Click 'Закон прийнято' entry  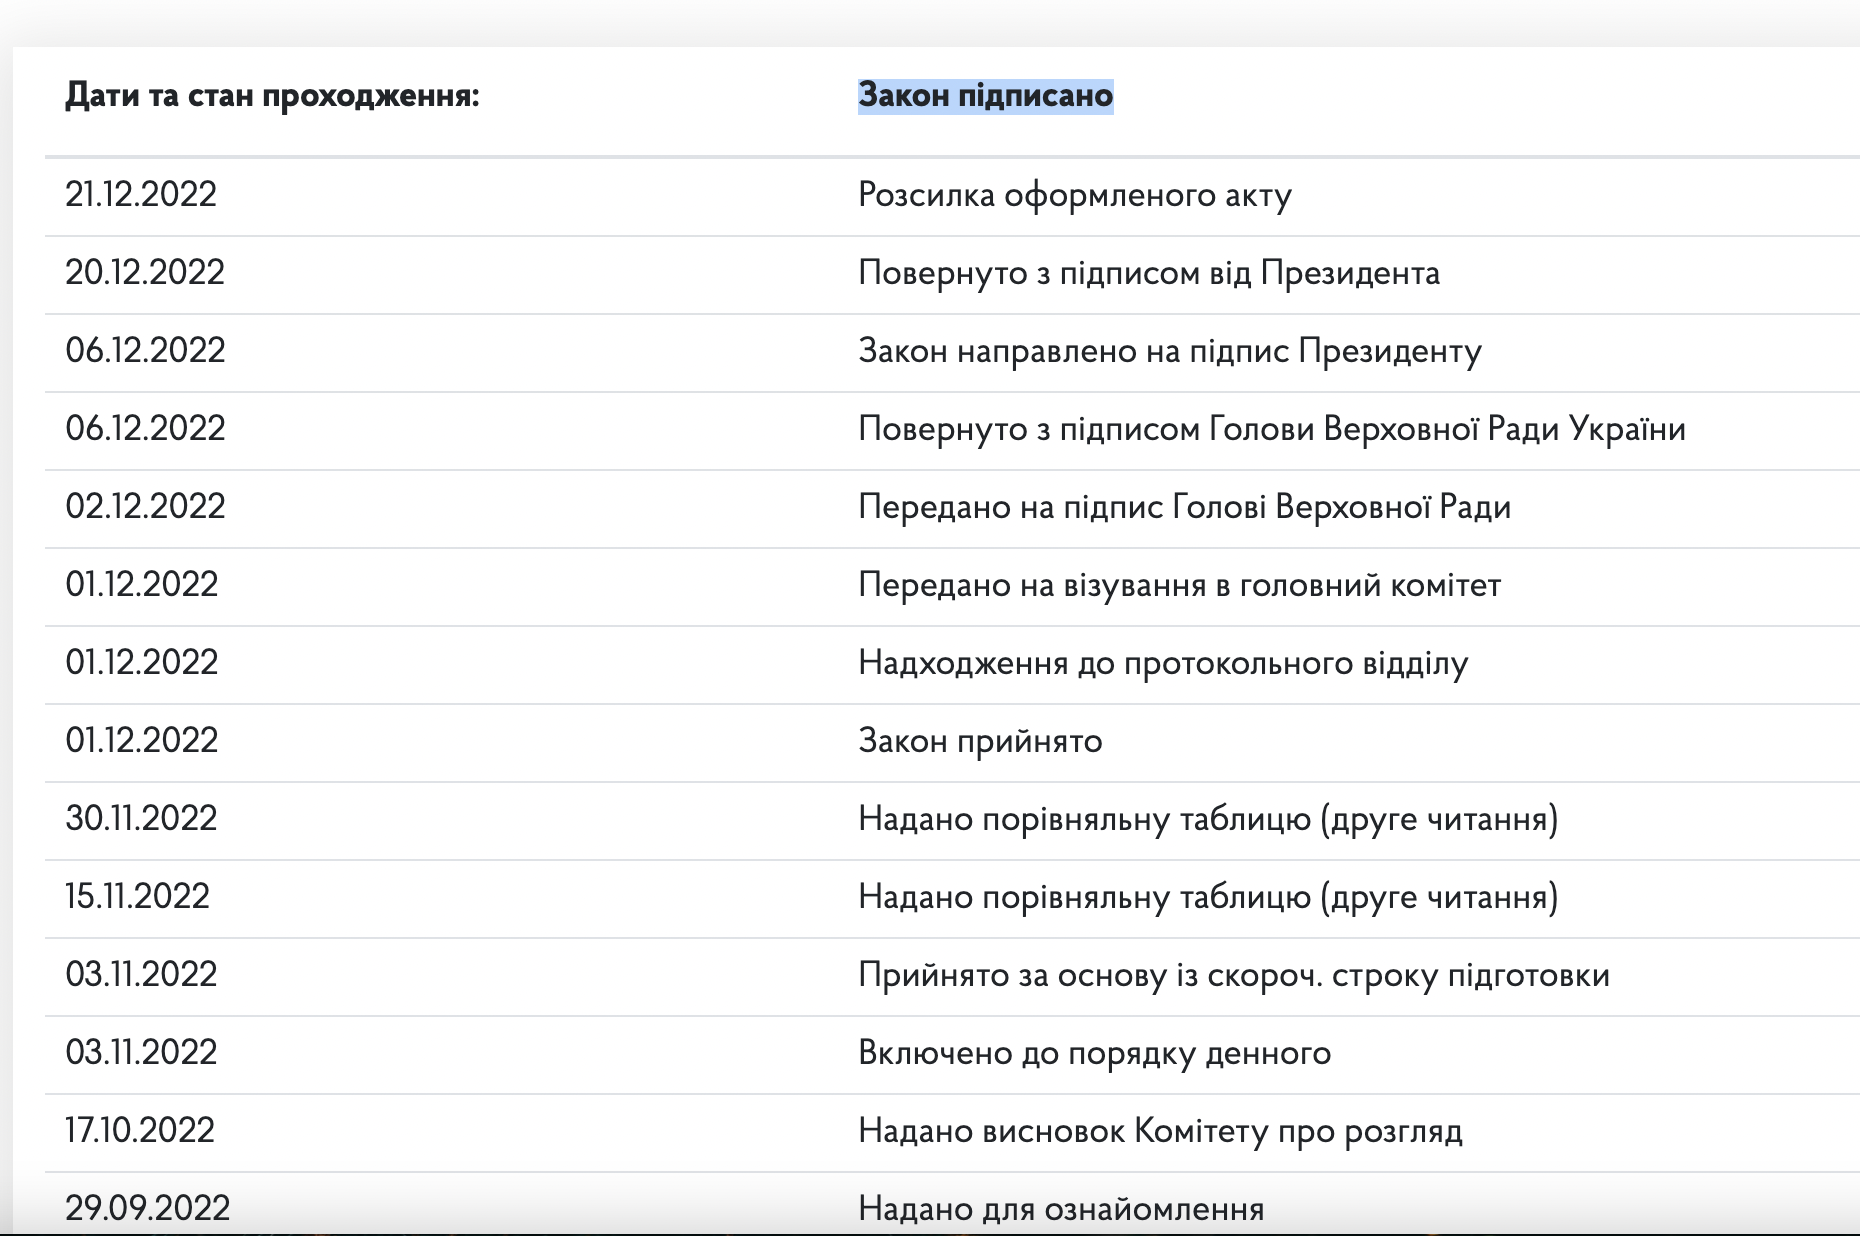(x=980, y=741)
